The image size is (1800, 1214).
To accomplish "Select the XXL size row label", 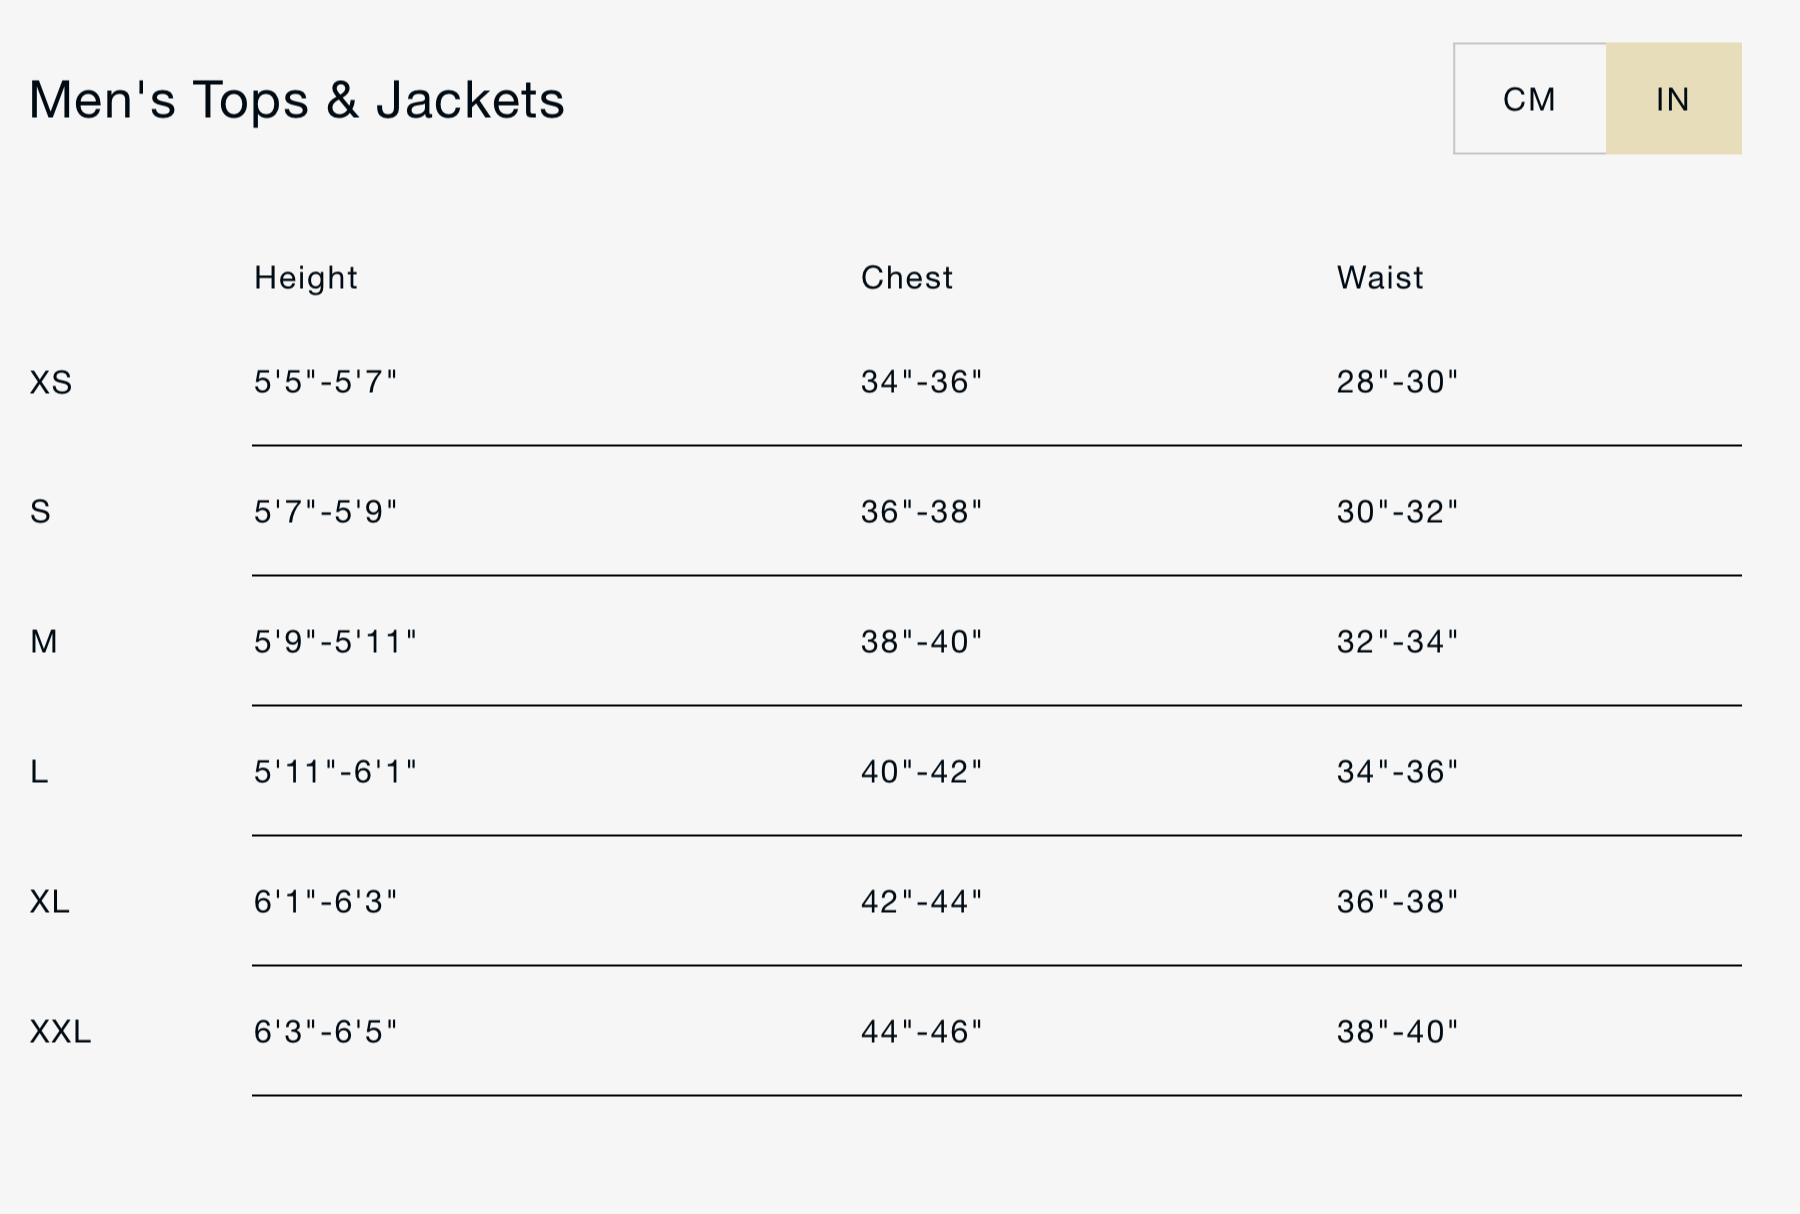I will coord(60,1031).
